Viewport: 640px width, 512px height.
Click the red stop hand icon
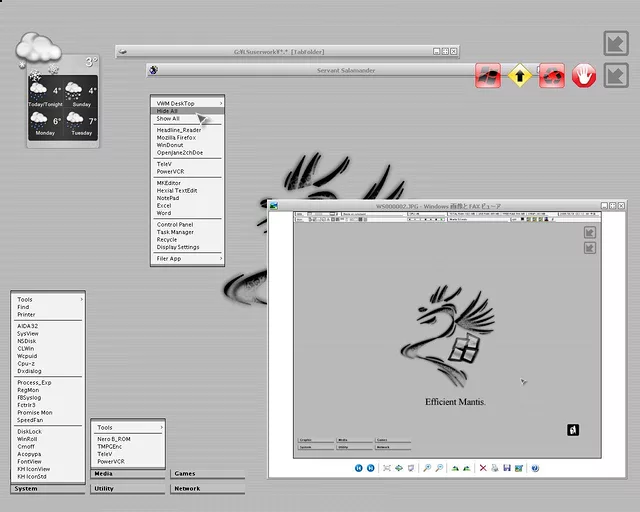point(584,75)
